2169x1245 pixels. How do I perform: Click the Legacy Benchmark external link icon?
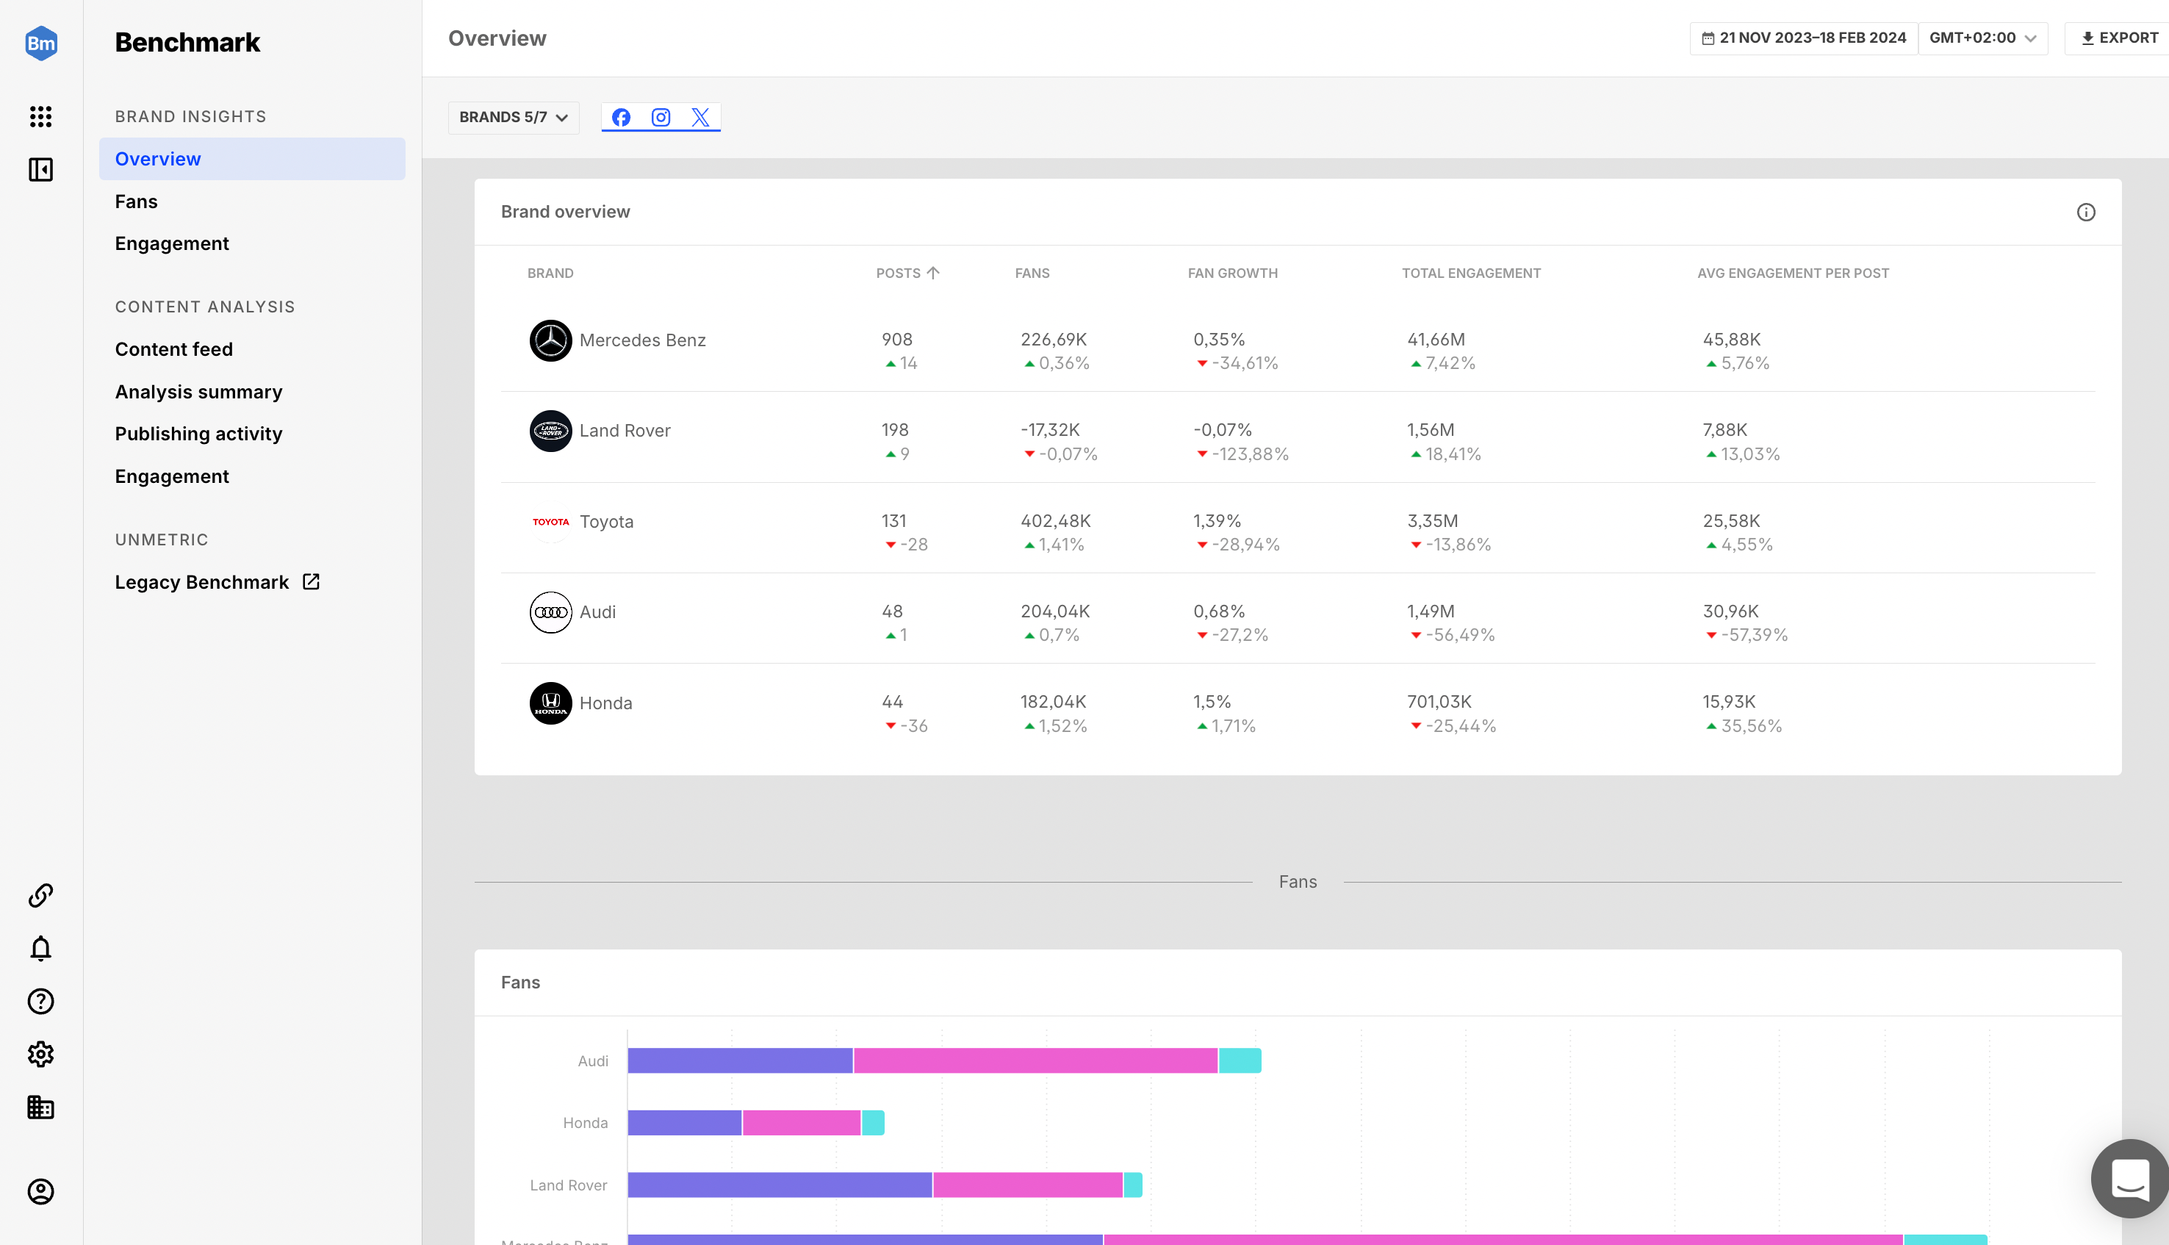[311, 582]
